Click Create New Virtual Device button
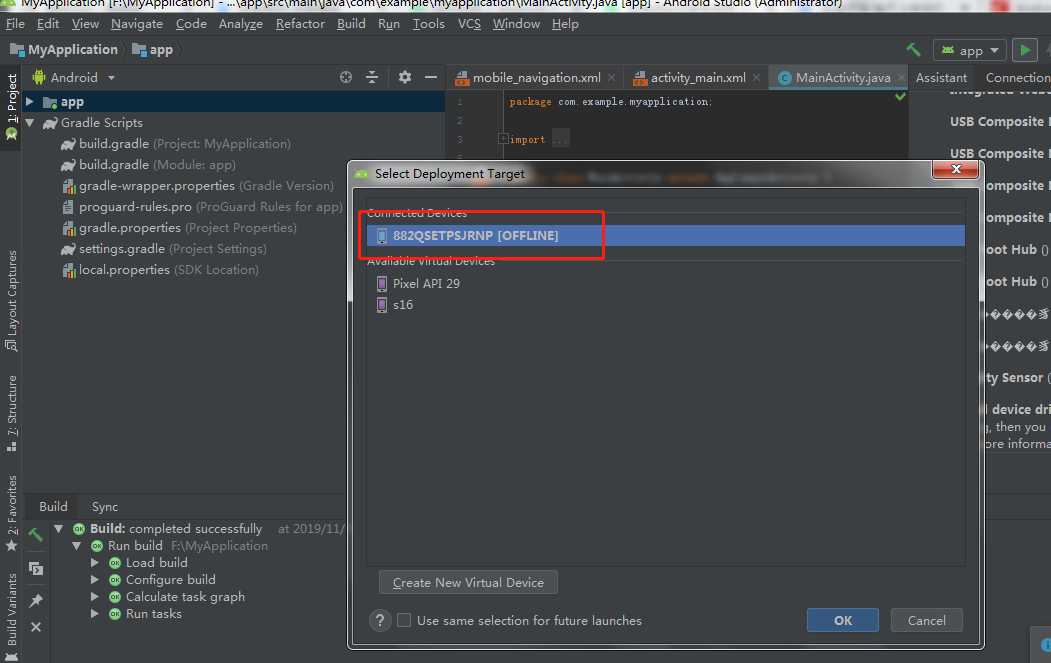This screenshot has height=663, width=1051. pos(468,583)
